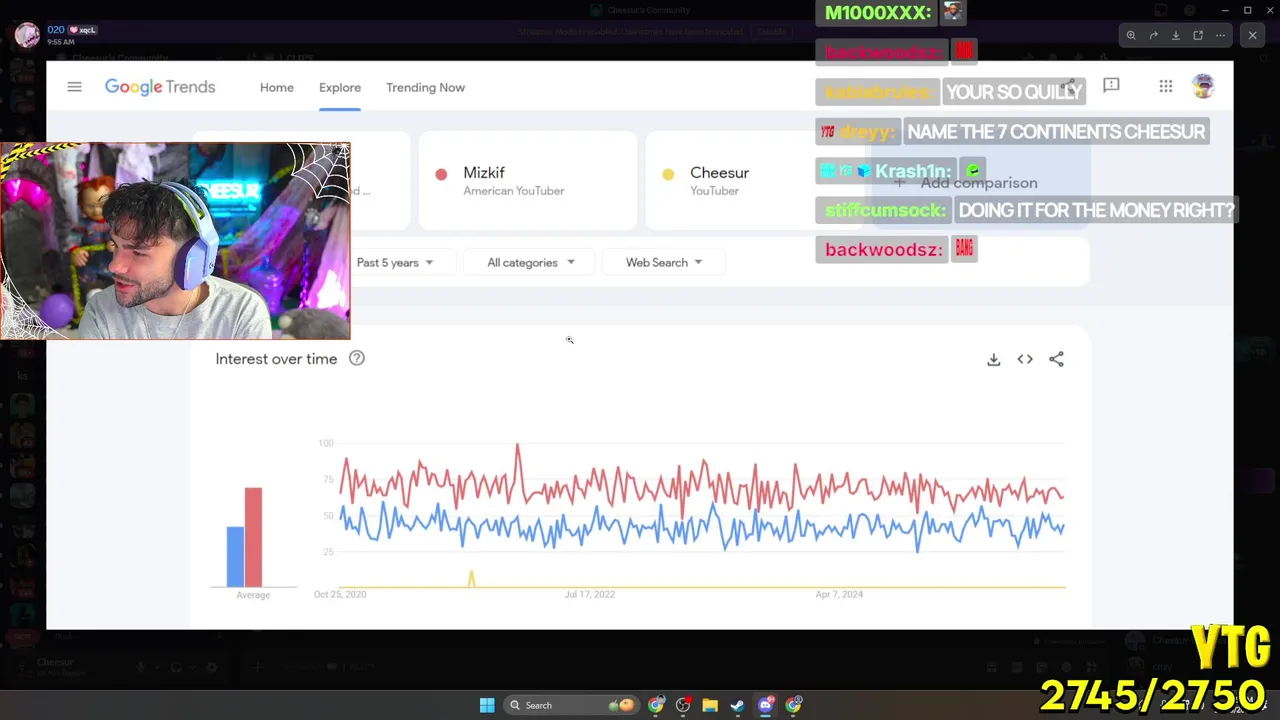Open the Past 5 years time dropdown
This screenshot has width=1280, height=720.
coord(395,262)
